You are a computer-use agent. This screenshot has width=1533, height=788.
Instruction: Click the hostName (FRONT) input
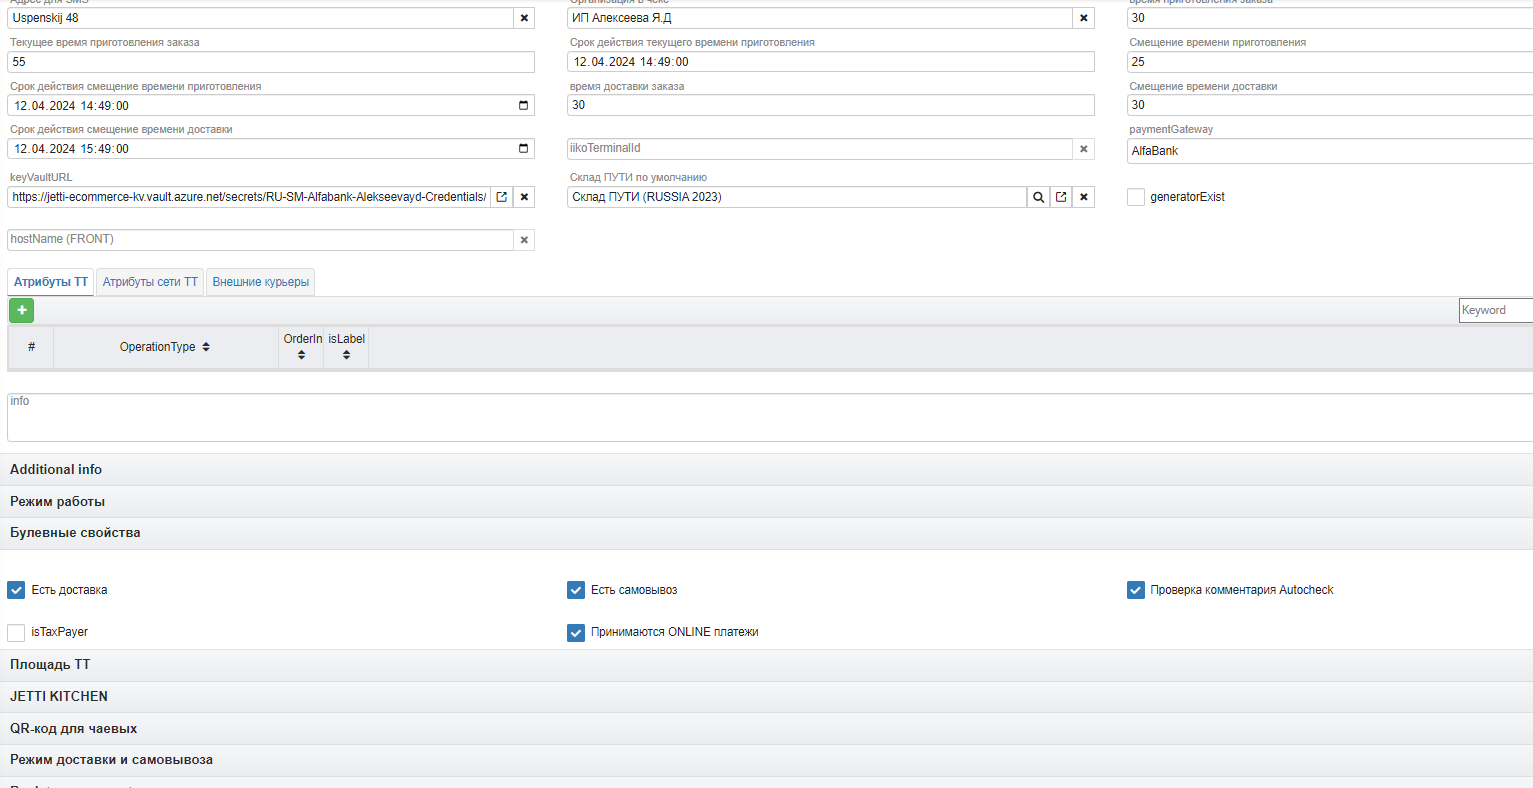click(x=260, y=240)
